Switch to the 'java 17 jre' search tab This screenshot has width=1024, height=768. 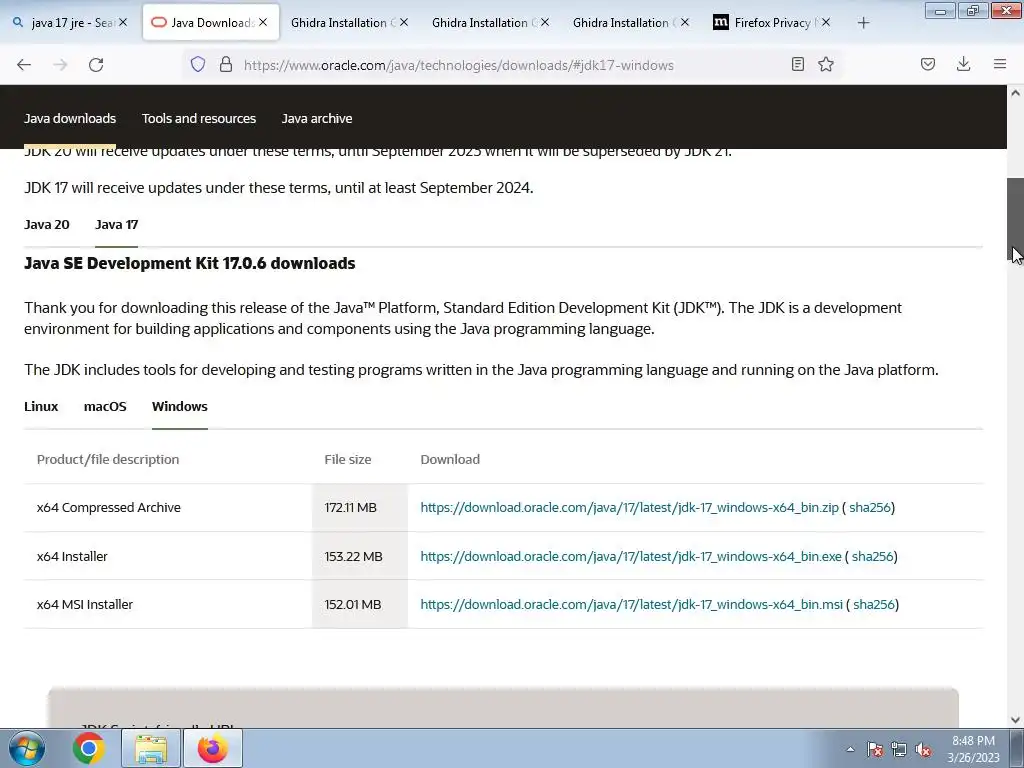point(69,22)
